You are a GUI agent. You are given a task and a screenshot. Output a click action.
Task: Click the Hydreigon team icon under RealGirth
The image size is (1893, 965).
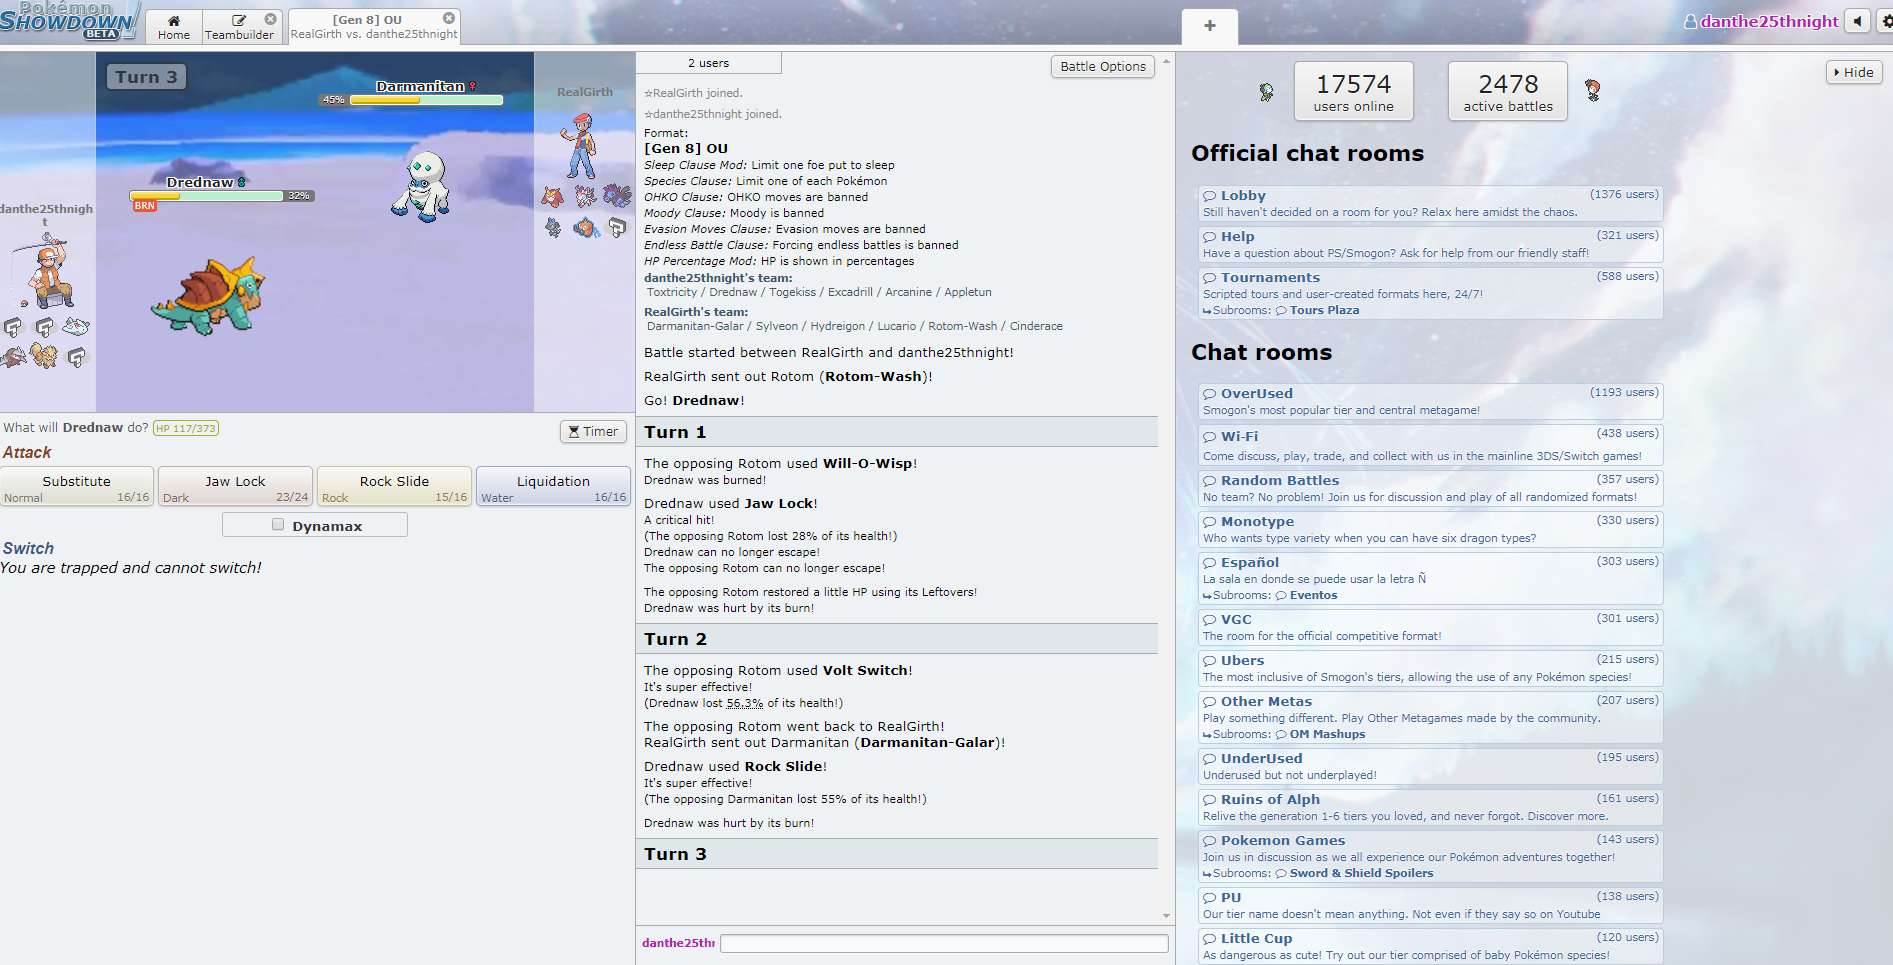click(x=617, y=196)
